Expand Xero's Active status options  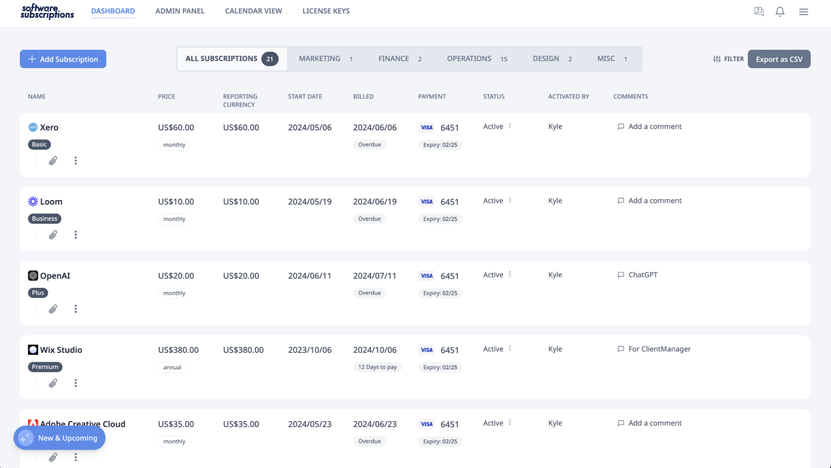coord(510,126)
